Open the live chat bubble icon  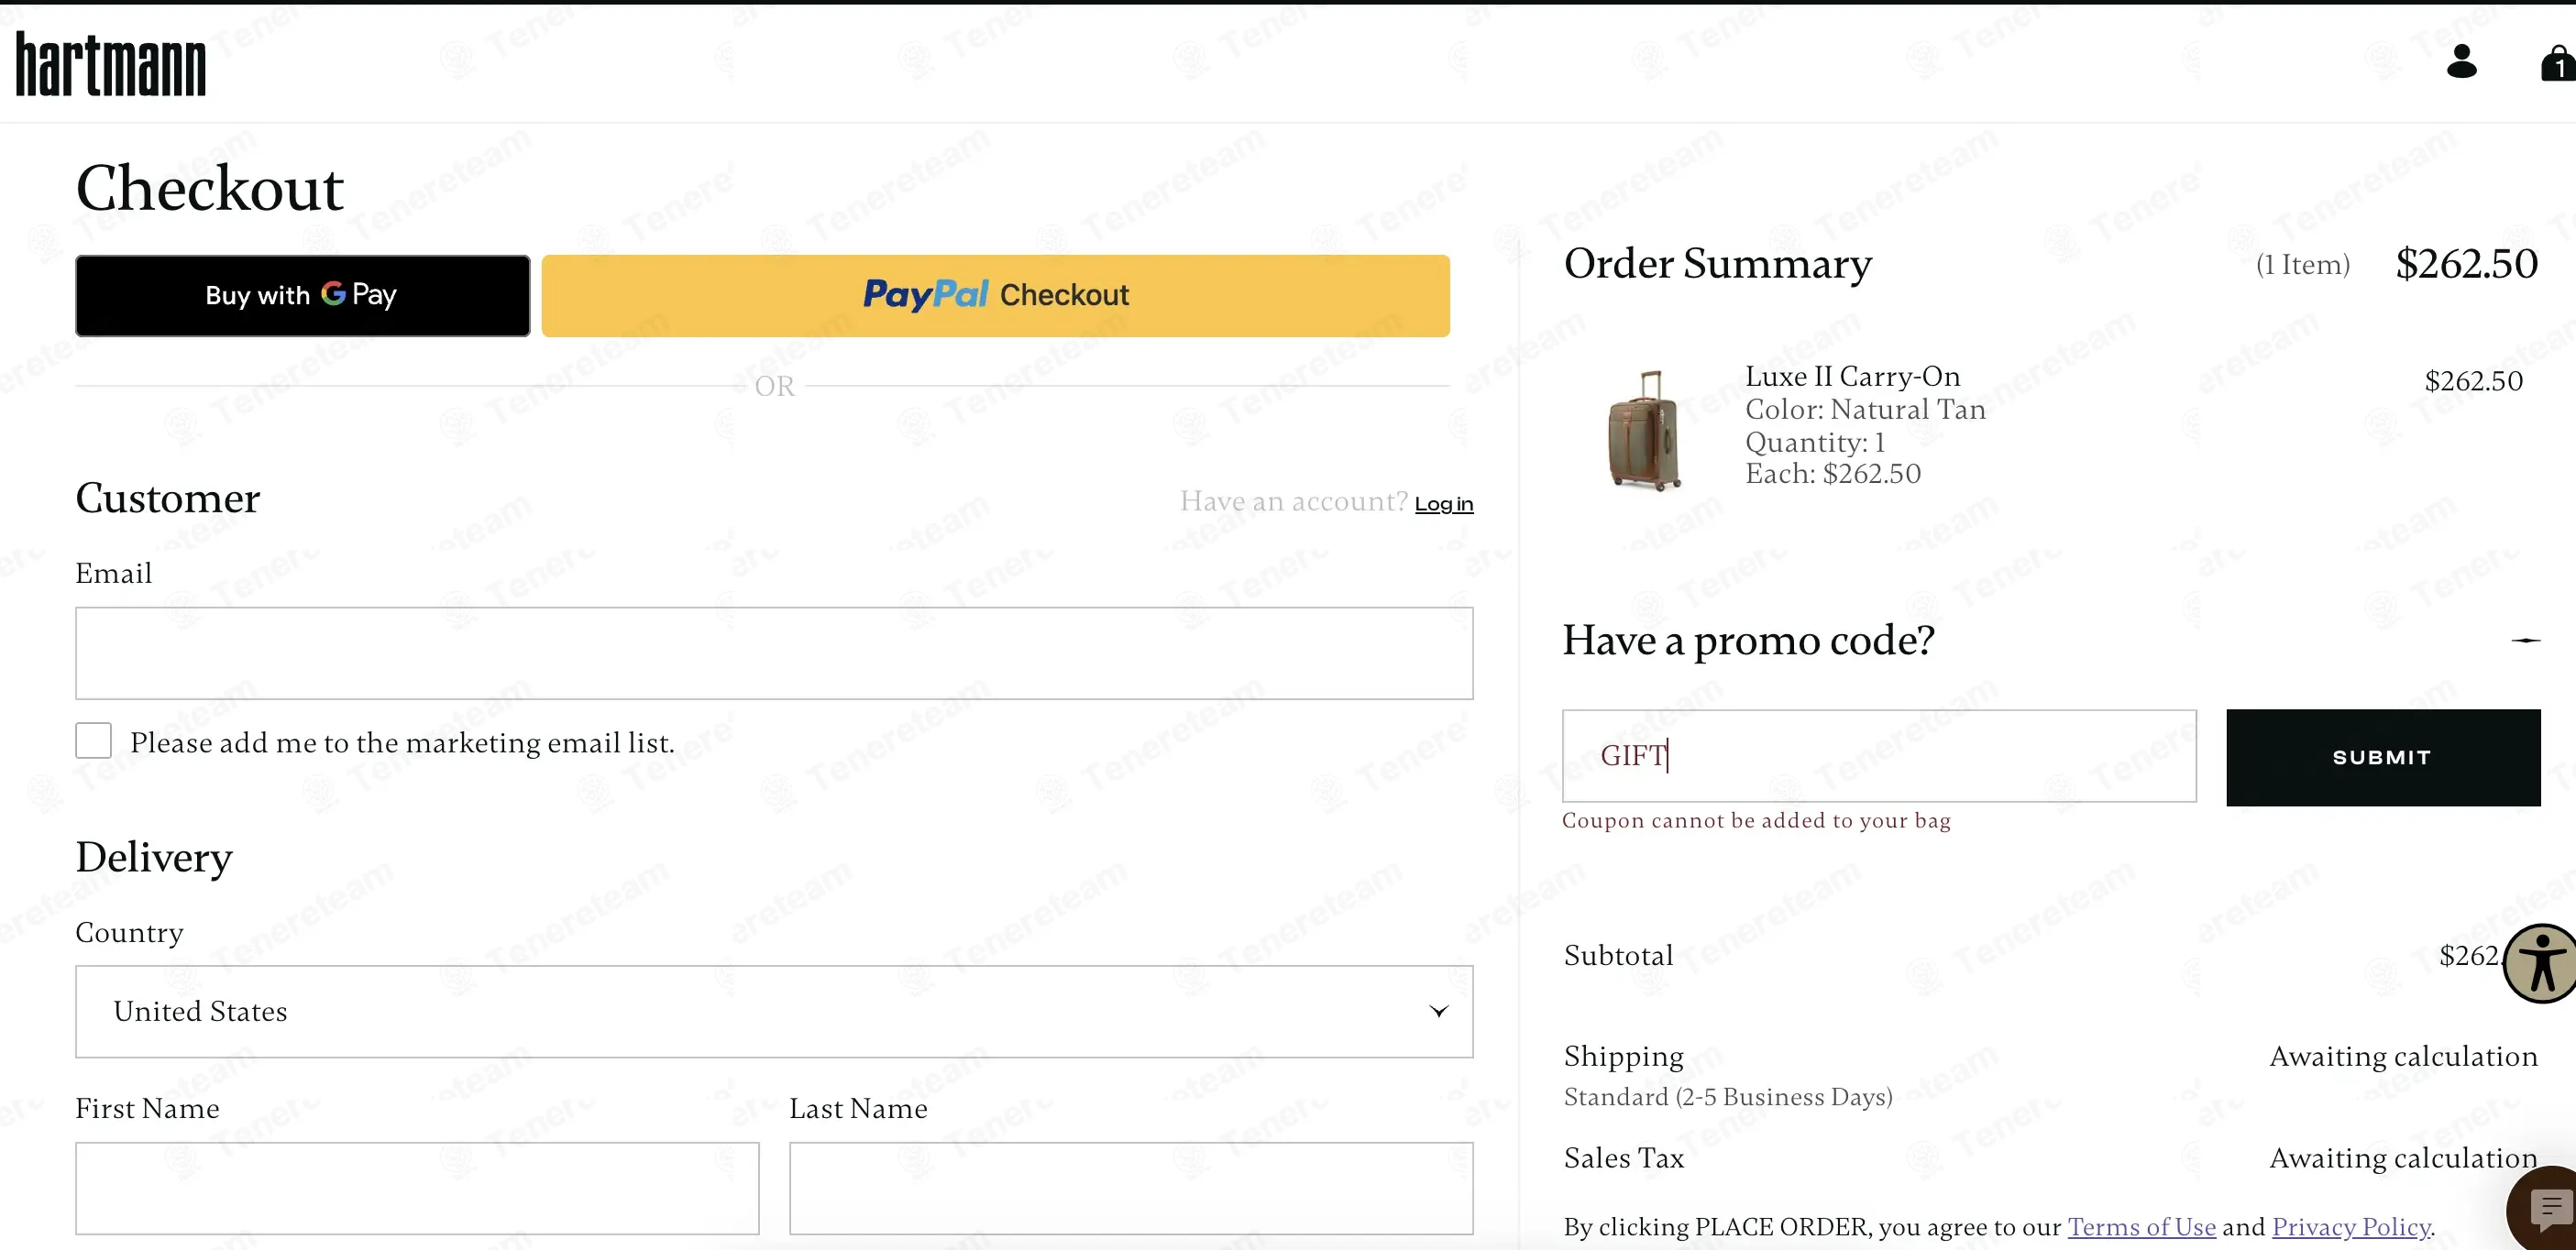(x=2544, y=1208)
